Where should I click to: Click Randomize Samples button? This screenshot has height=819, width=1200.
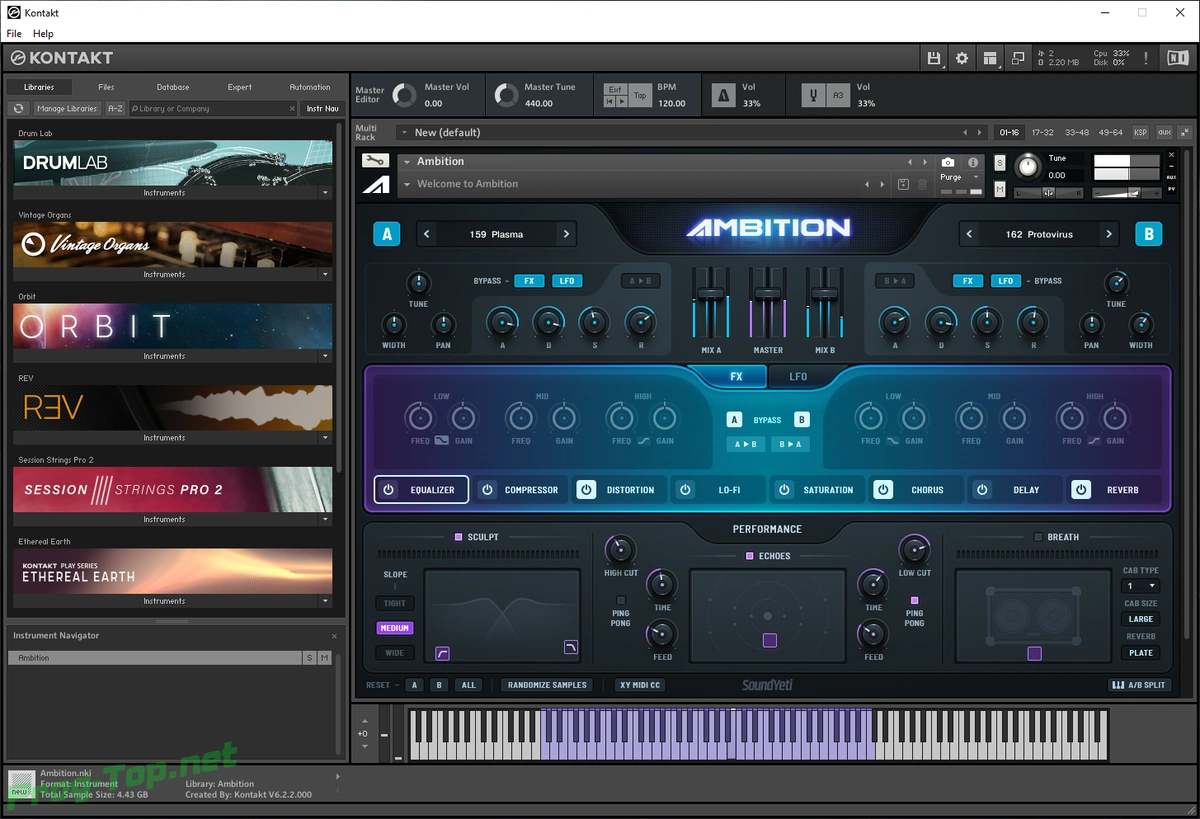pyautogui.click(x=548, y=685)
